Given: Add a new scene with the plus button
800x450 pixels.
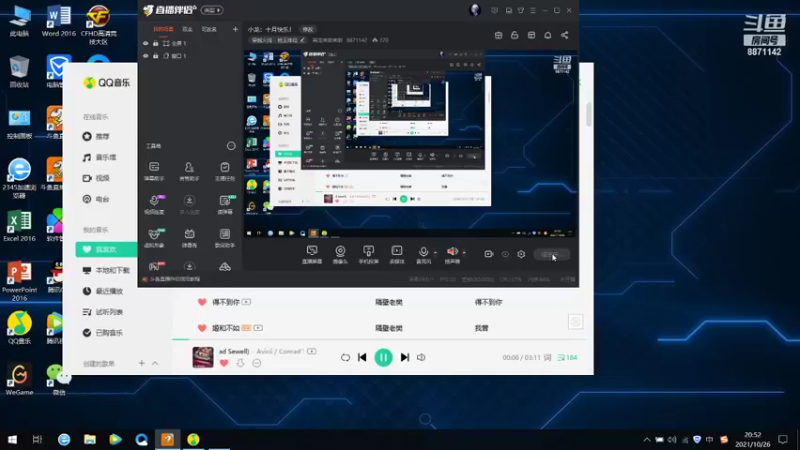Looking at the screenshot, I should [235, 29].
